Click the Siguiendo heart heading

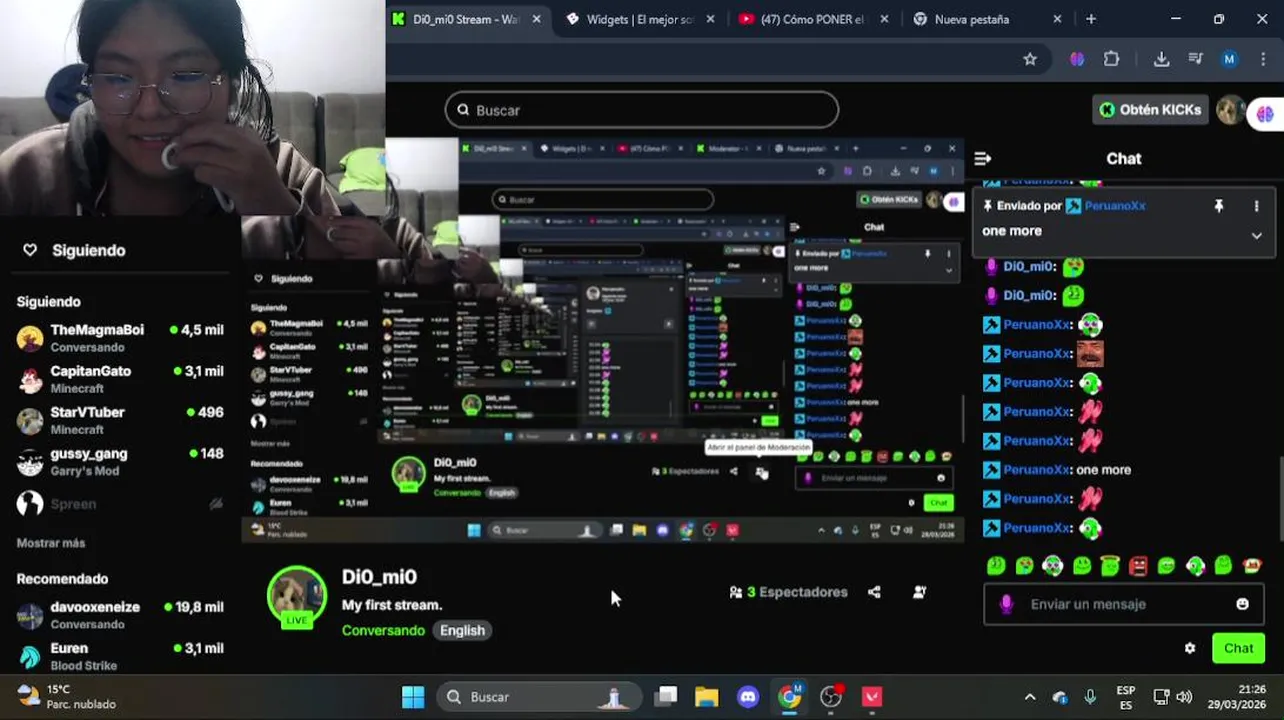75,250
